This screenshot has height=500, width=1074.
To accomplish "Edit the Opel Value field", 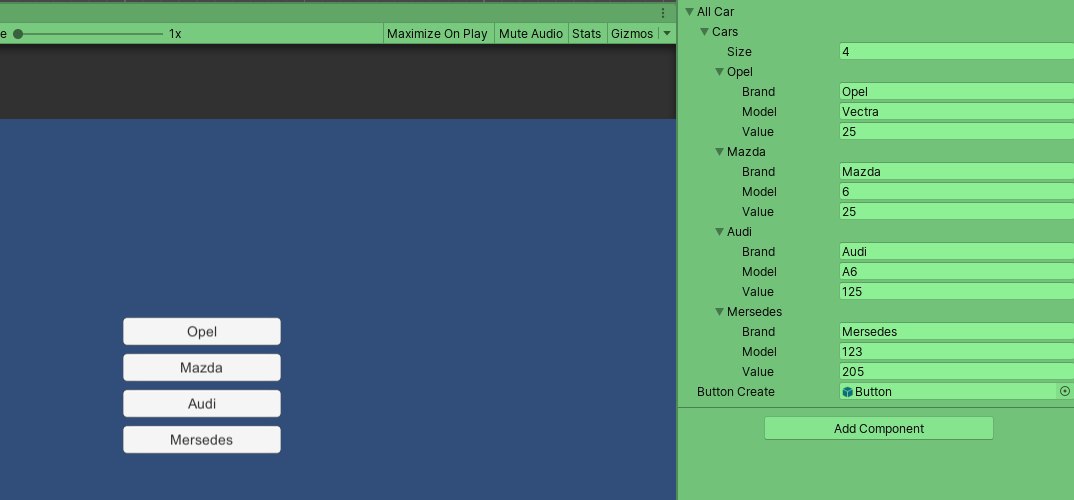I will tap(956, 132).
